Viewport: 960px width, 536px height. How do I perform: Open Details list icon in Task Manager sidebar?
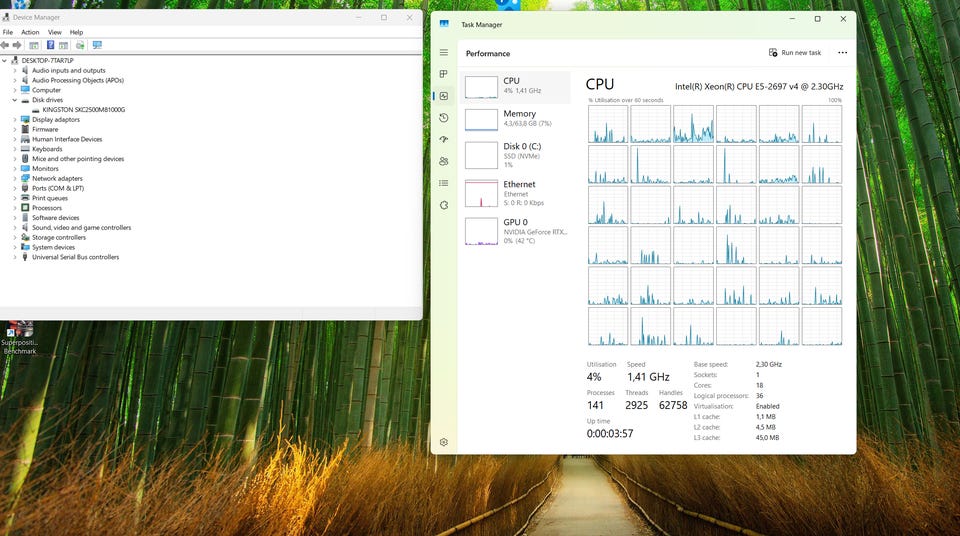click(x=444, y=183)
